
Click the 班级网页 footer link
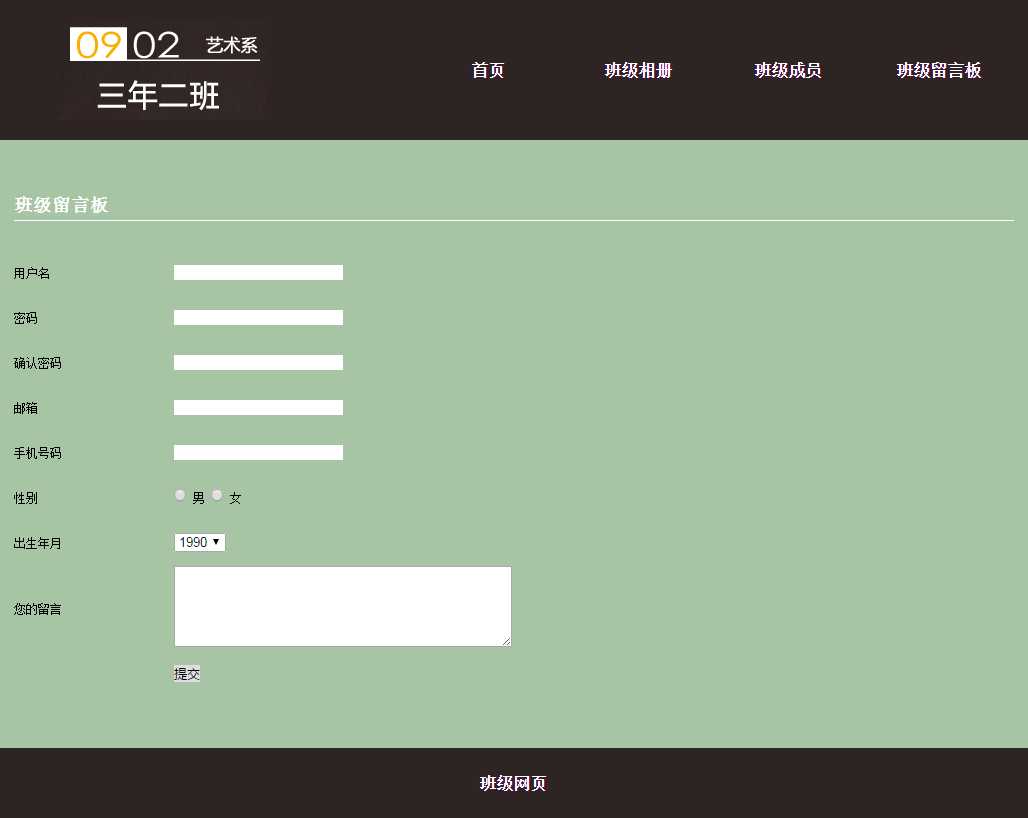pyautogui.click(x=513, y=783)
